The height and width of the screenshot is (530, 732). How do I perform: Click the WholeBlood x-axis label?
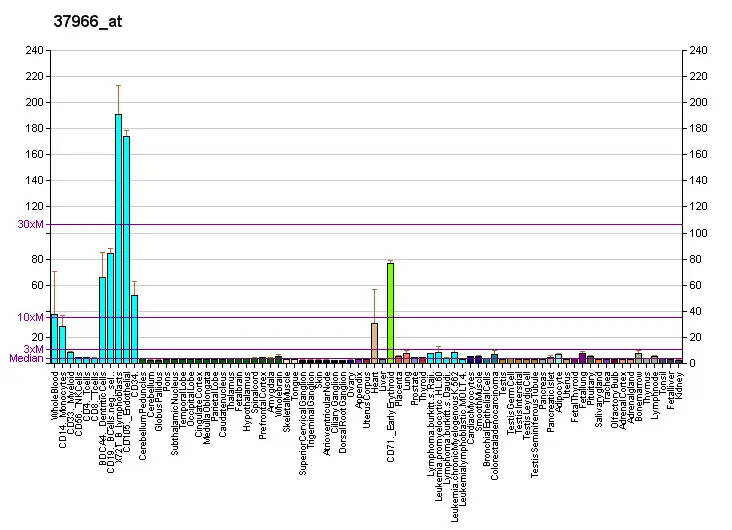[x=55, y=395]
